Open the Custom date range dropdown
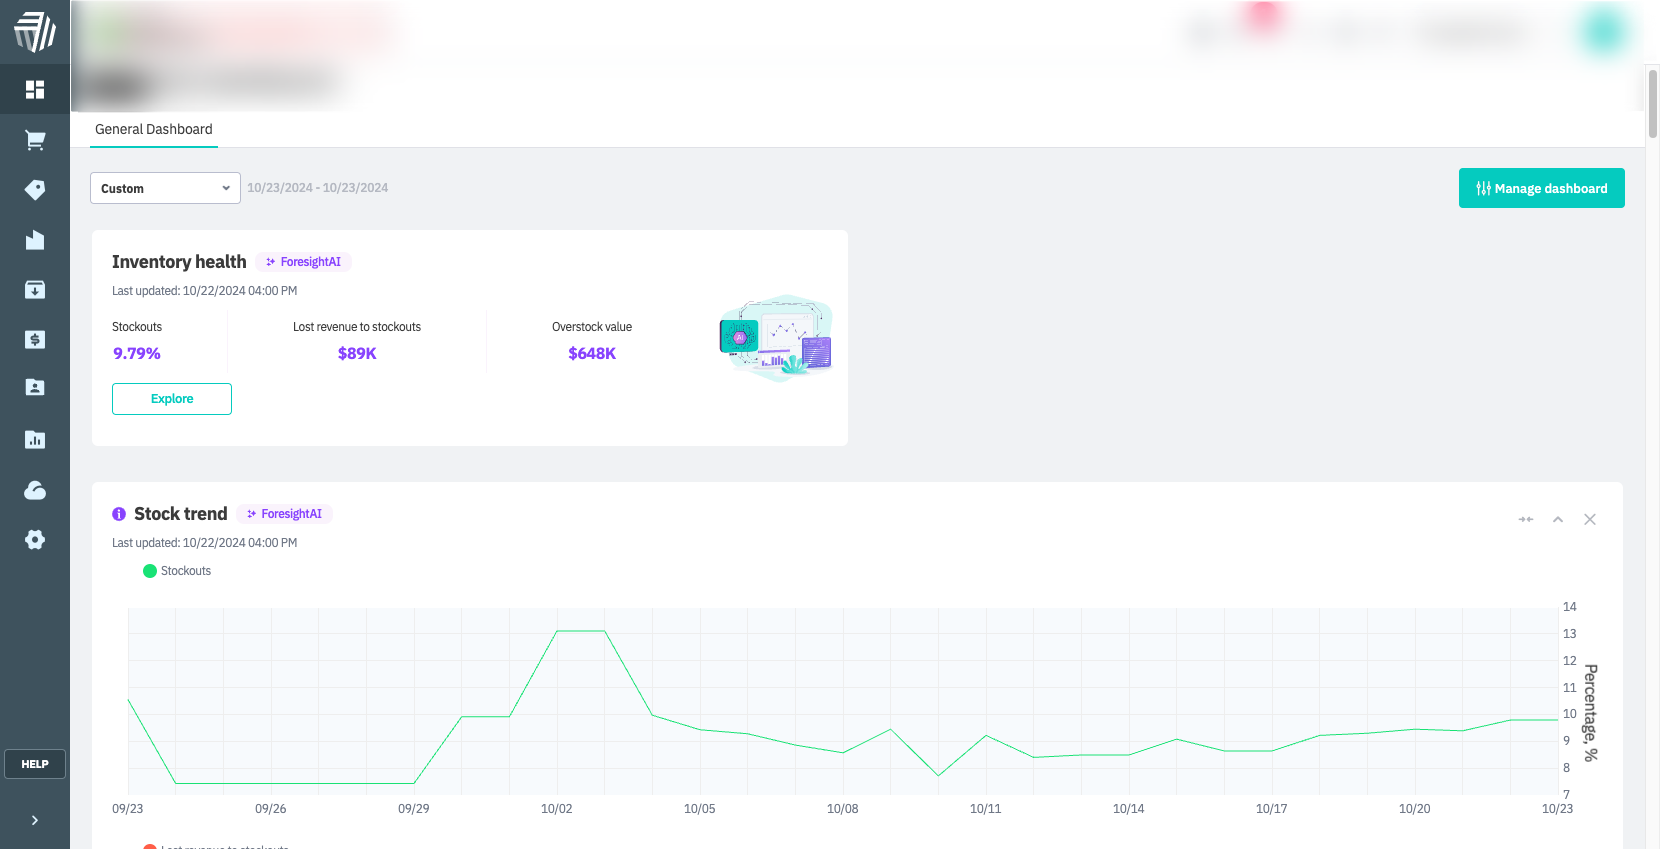Image resolution: width=1660 pixels, height=849 pixels. [165, 188]
